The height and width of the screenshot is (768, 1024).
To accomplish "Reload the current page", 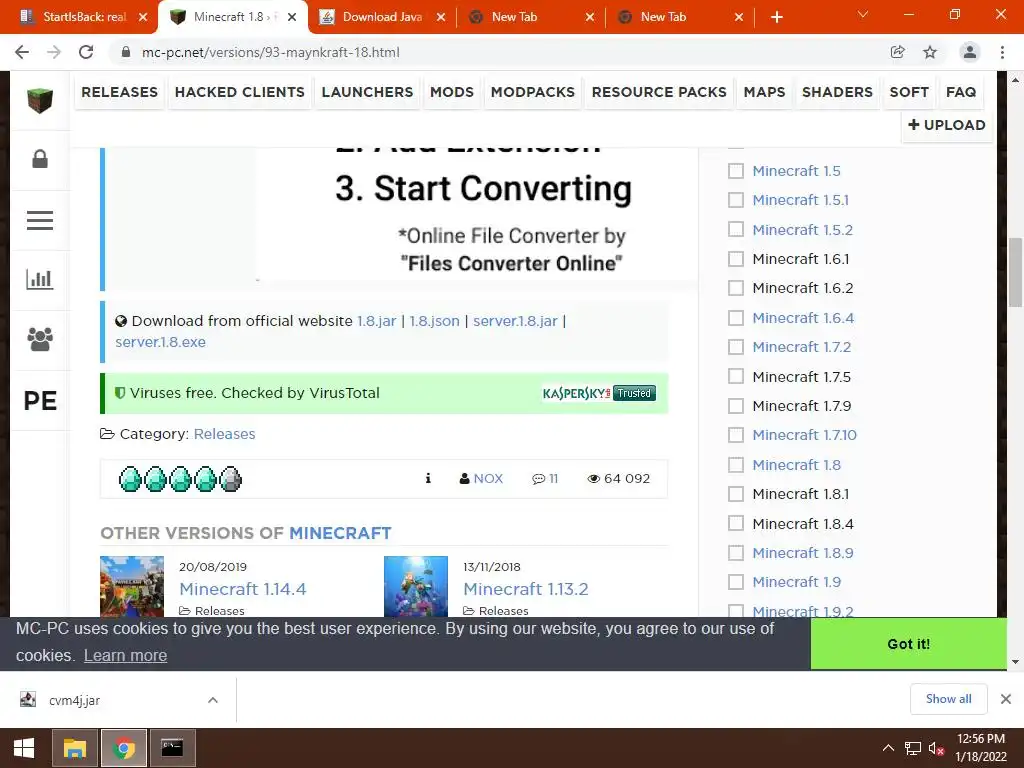I will pyautogui.click(x=86, y=52).
